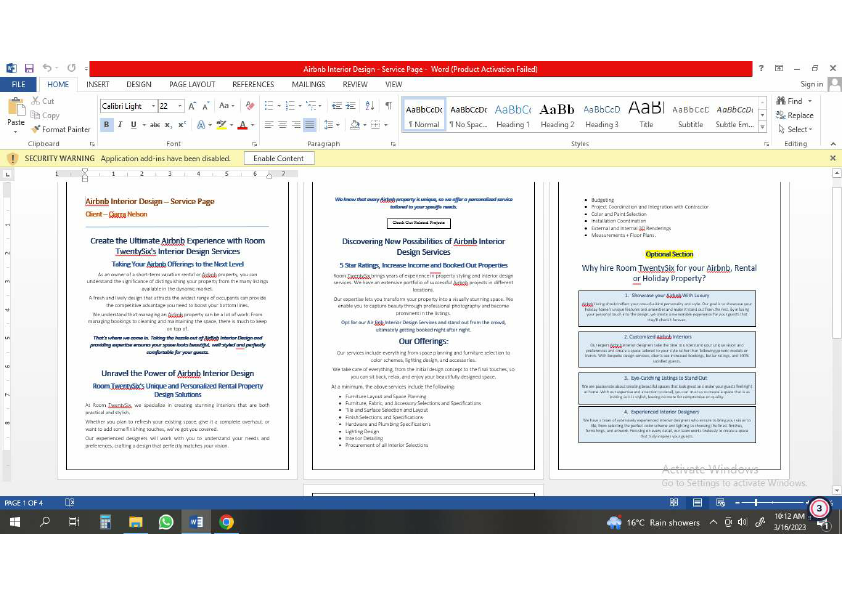Clear all formatting with the eraser icon
The height and width of the screenshot is (595, 842).
[x=249, y=105]
